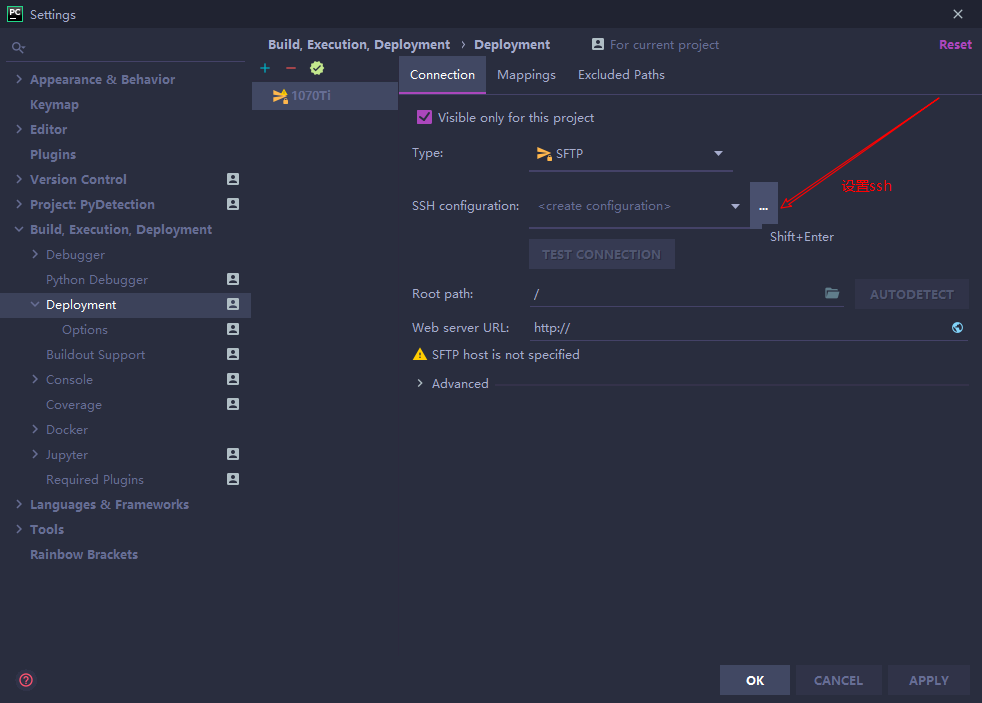Image resolution: width=982 pixels, height=703 pixels.
Task: Click Build, Execution, Deployment breadcrumb
Action: [x=359, y=44]
